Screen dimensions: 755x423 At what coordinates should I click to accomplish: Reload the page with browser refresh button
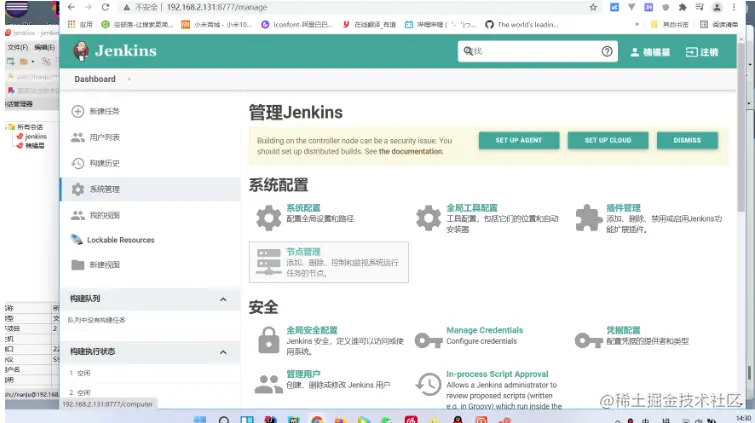click(x=105, y=7)
